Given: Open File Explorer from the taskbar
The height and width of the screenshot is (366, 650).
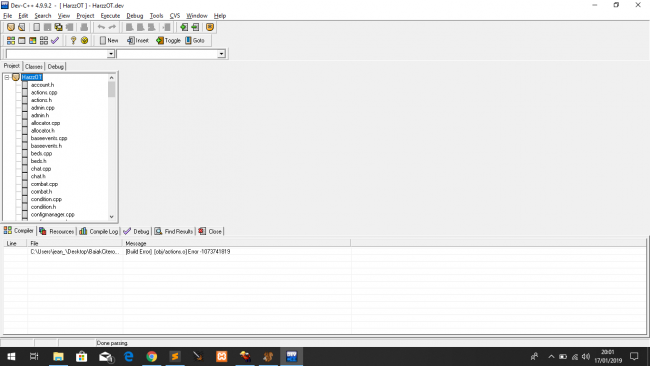Looking at the screenshot, I should coord(58,356).
